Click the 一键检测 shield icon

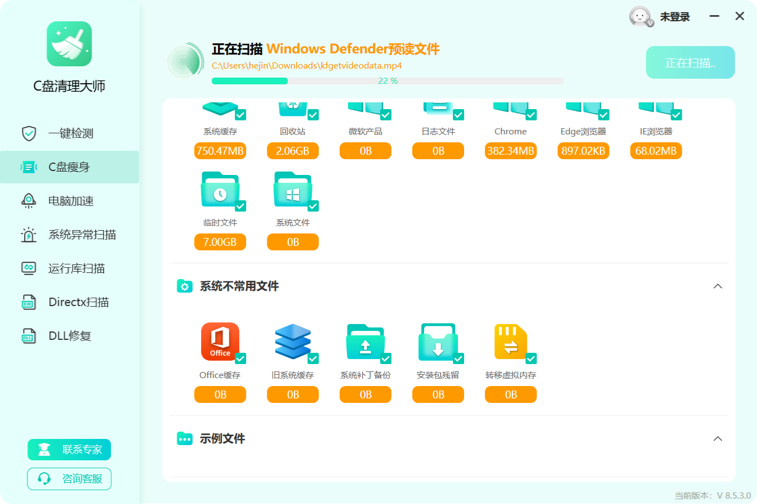(29, 133)
